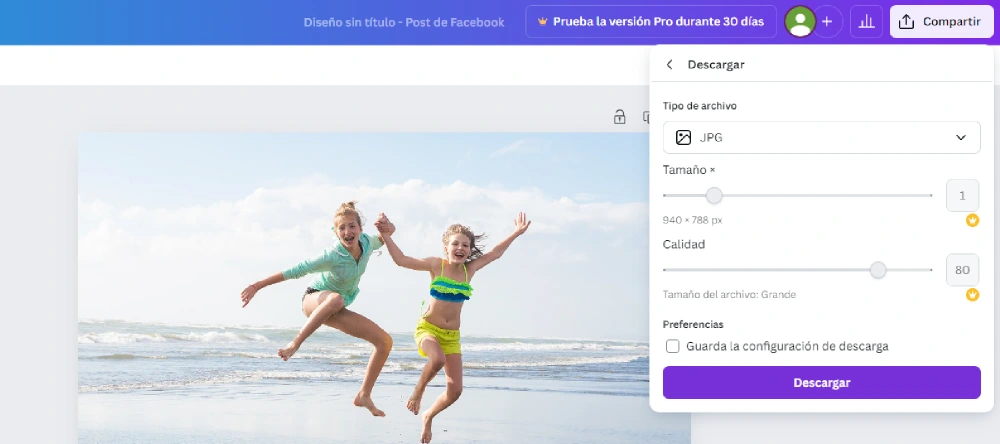Click Prueba la versión Pro durante 30 días

point(651,22)
